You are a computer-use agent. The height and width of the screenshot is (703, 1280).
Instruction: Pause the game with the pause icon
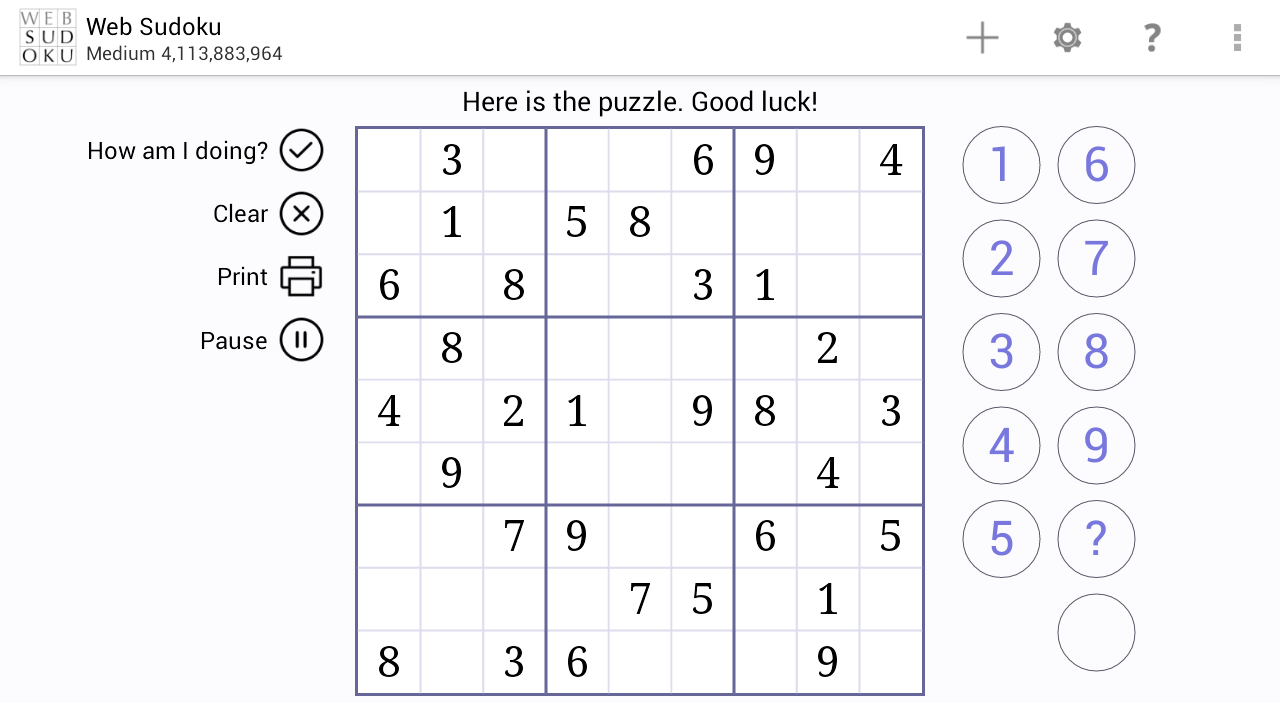301,340
